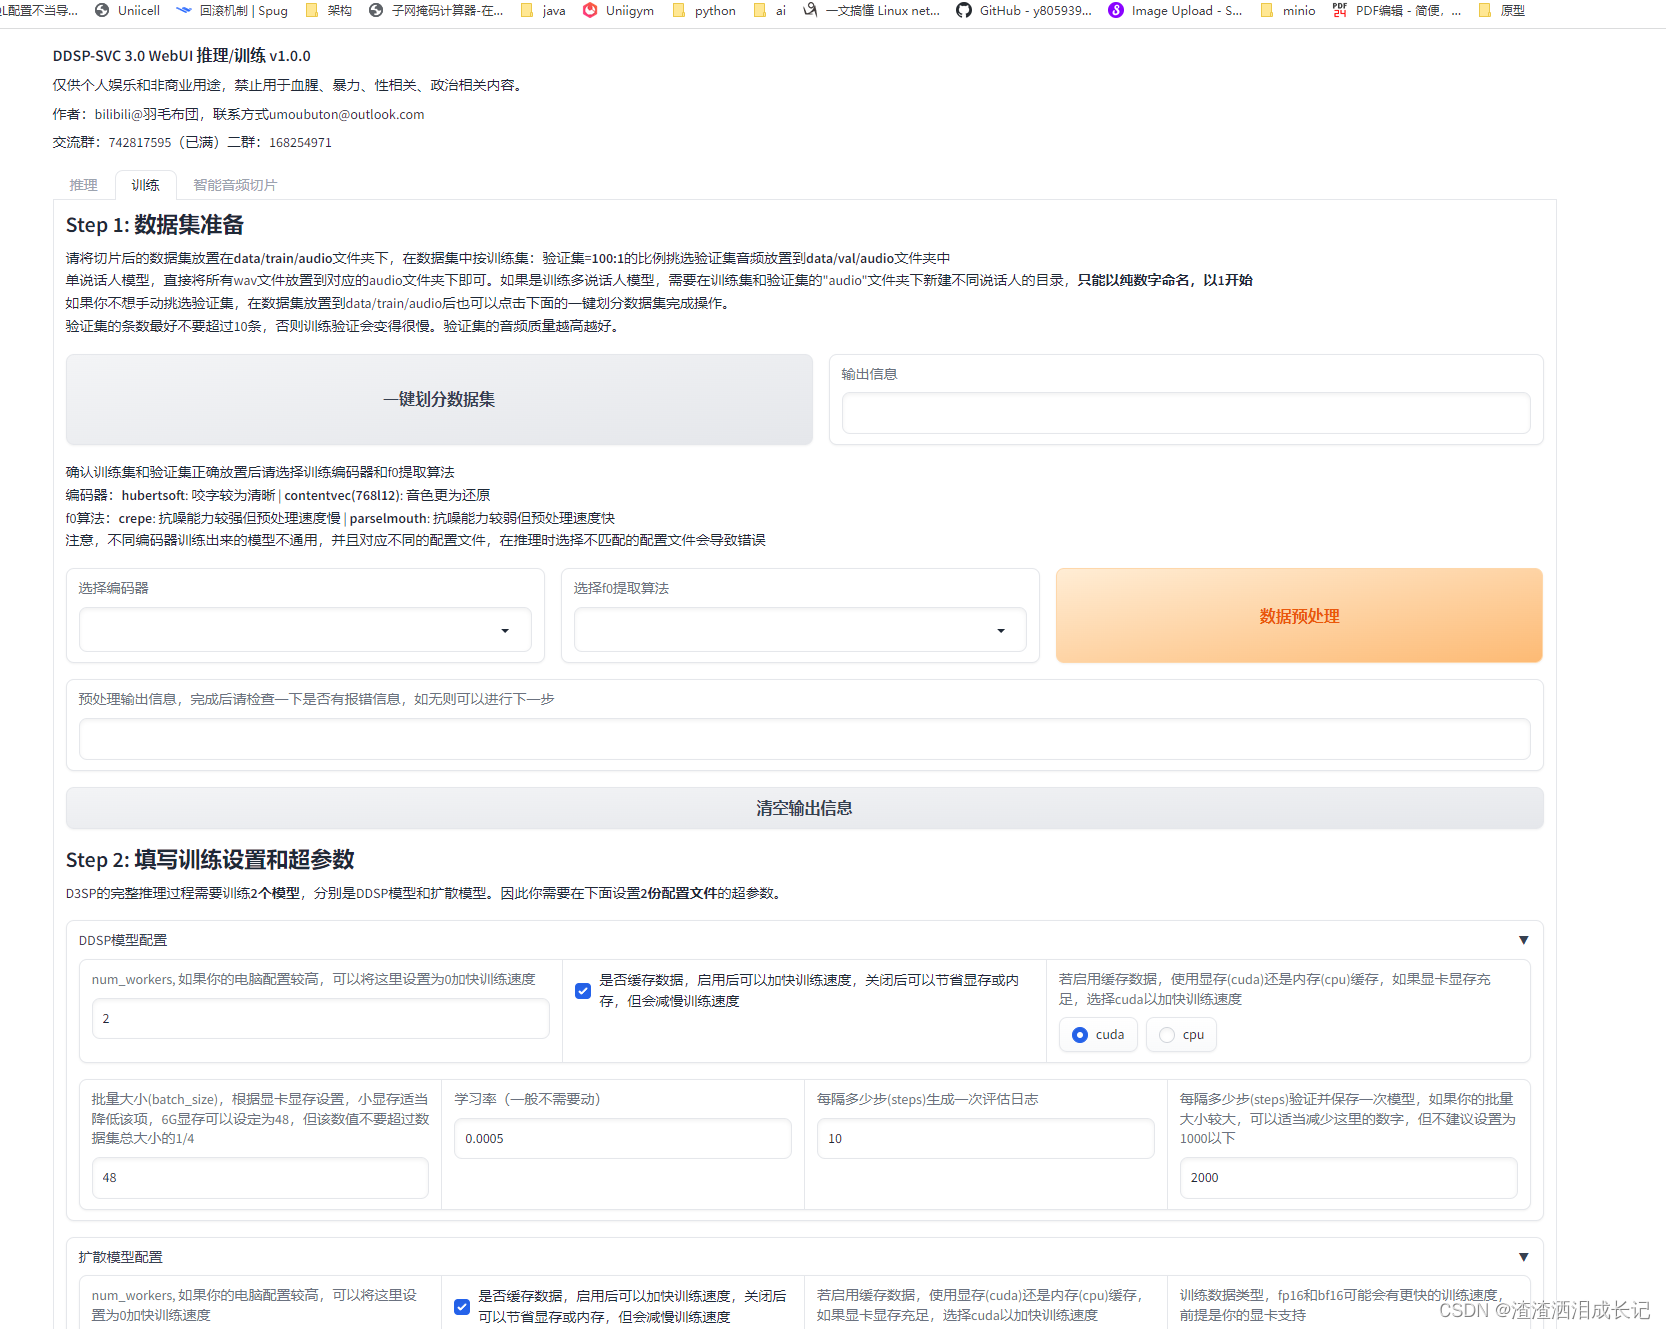
Task: Open the Spug 回滚机制 bookmark
Action: click(235, 11)
